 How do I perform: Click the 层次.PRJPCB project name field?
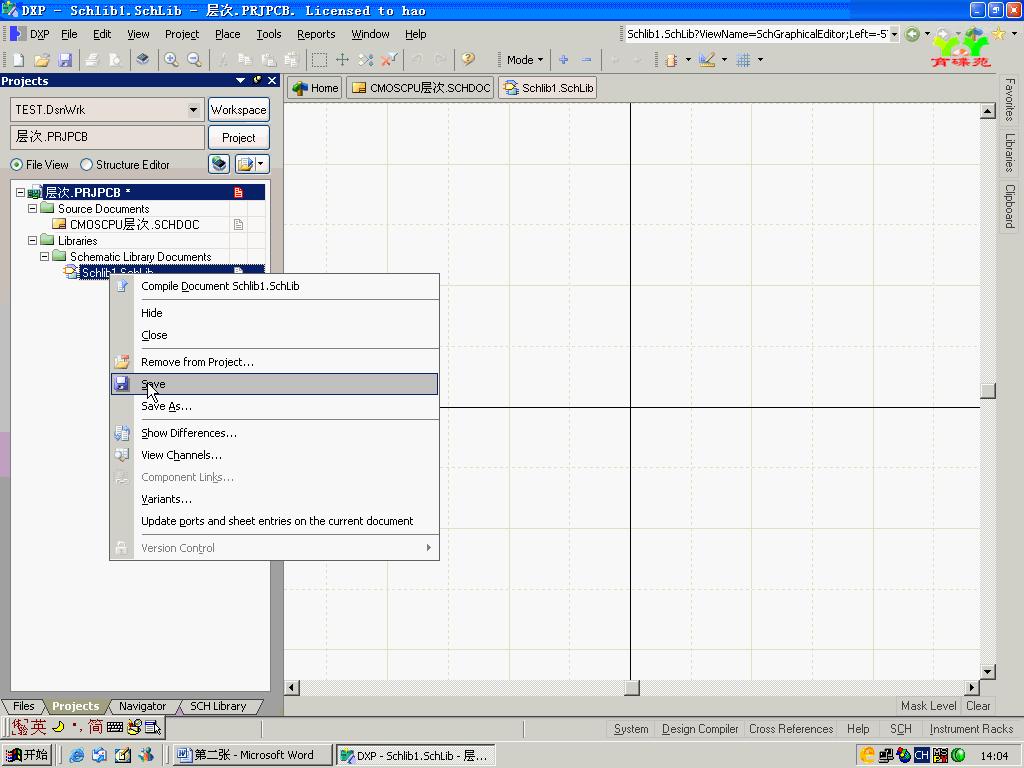click(107, 137)
